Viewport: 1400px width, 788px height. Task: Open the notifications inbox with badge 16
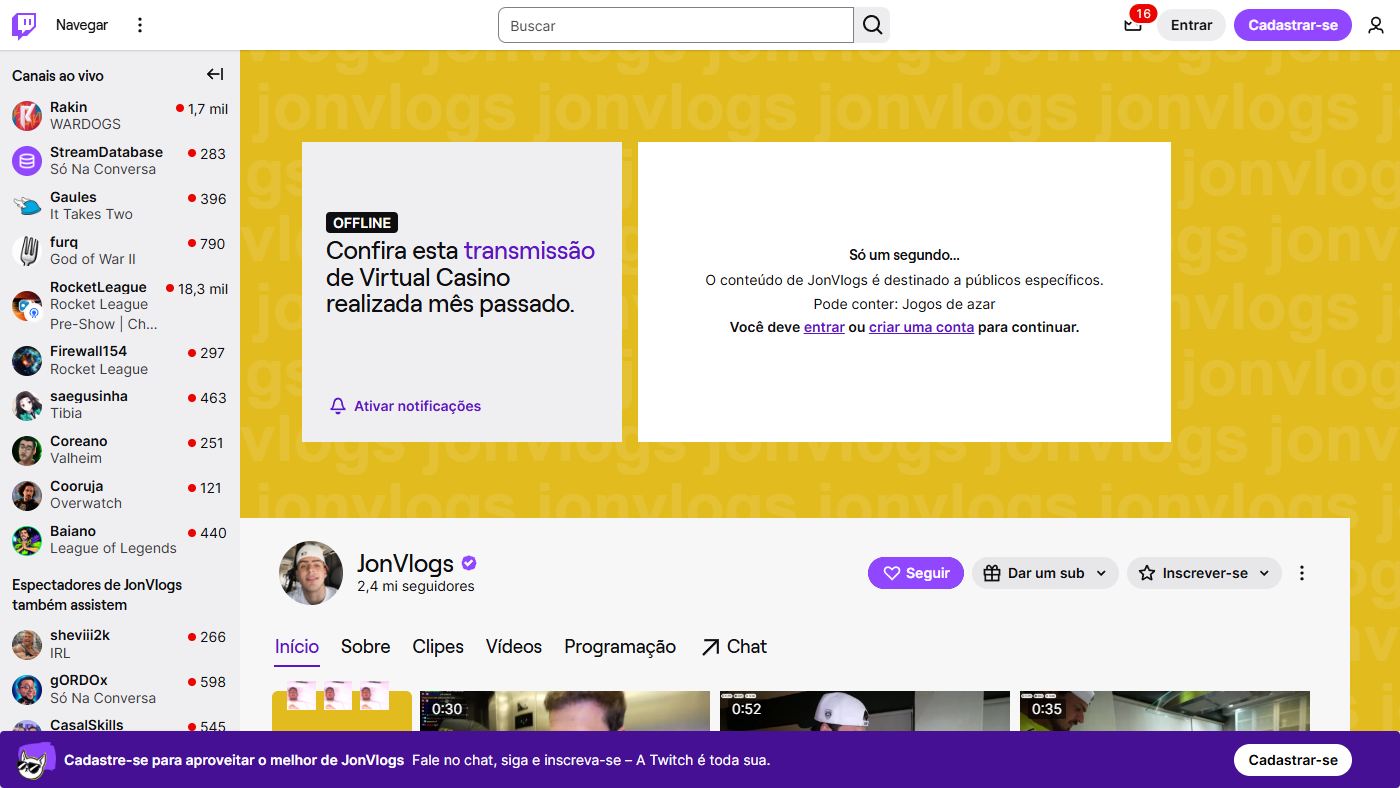[1133, 25]
